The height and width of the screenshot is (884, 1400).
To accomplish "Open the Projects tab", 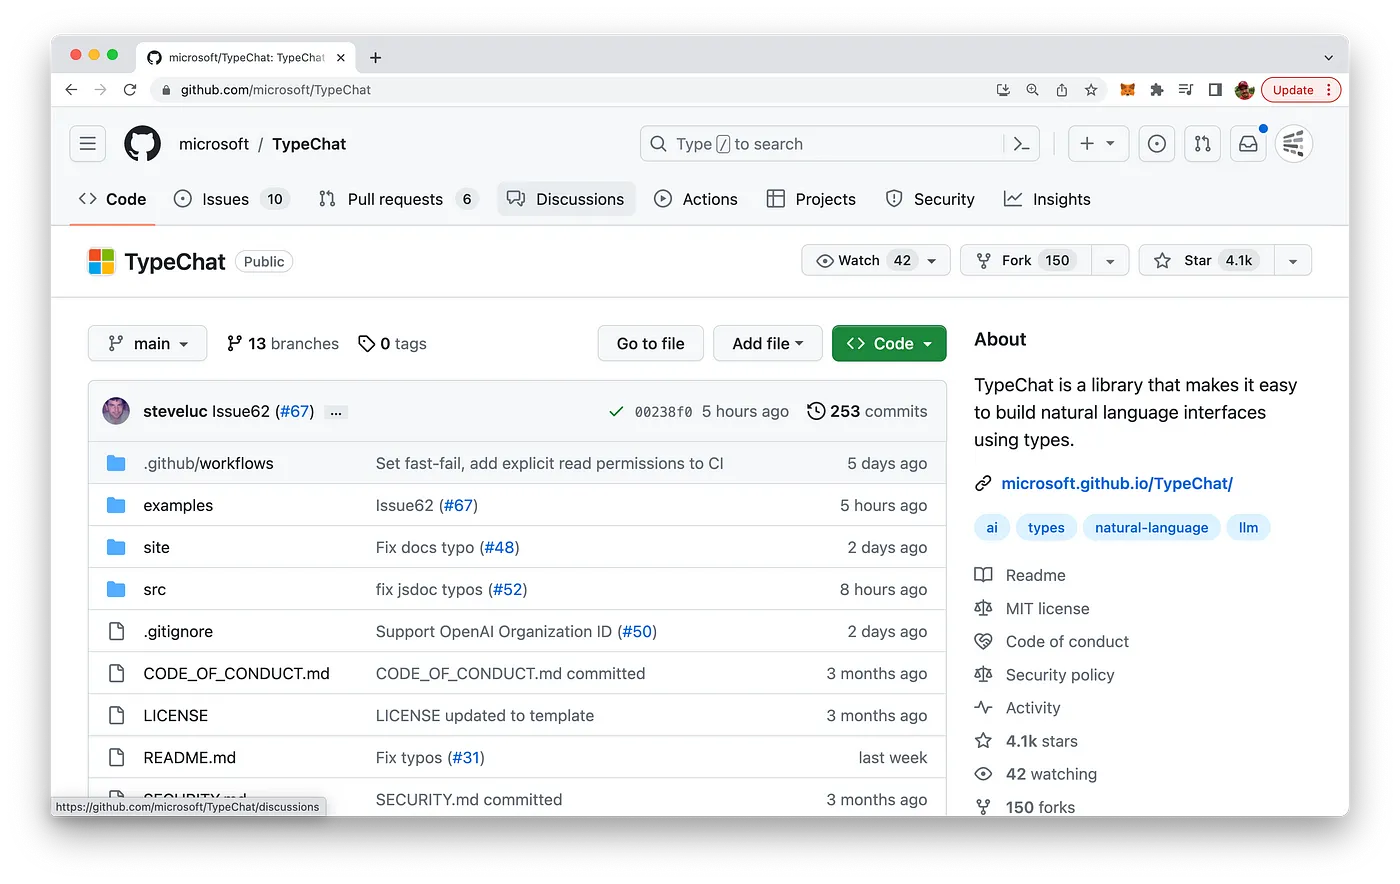I will pos(811,199).
